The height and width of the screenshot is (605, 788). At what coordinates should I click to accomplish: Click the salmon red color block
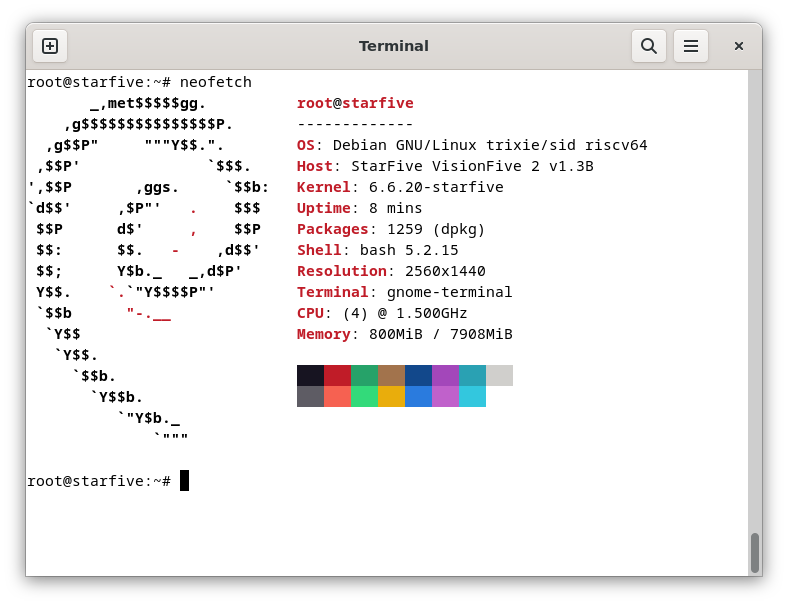(x=337, y=396)
